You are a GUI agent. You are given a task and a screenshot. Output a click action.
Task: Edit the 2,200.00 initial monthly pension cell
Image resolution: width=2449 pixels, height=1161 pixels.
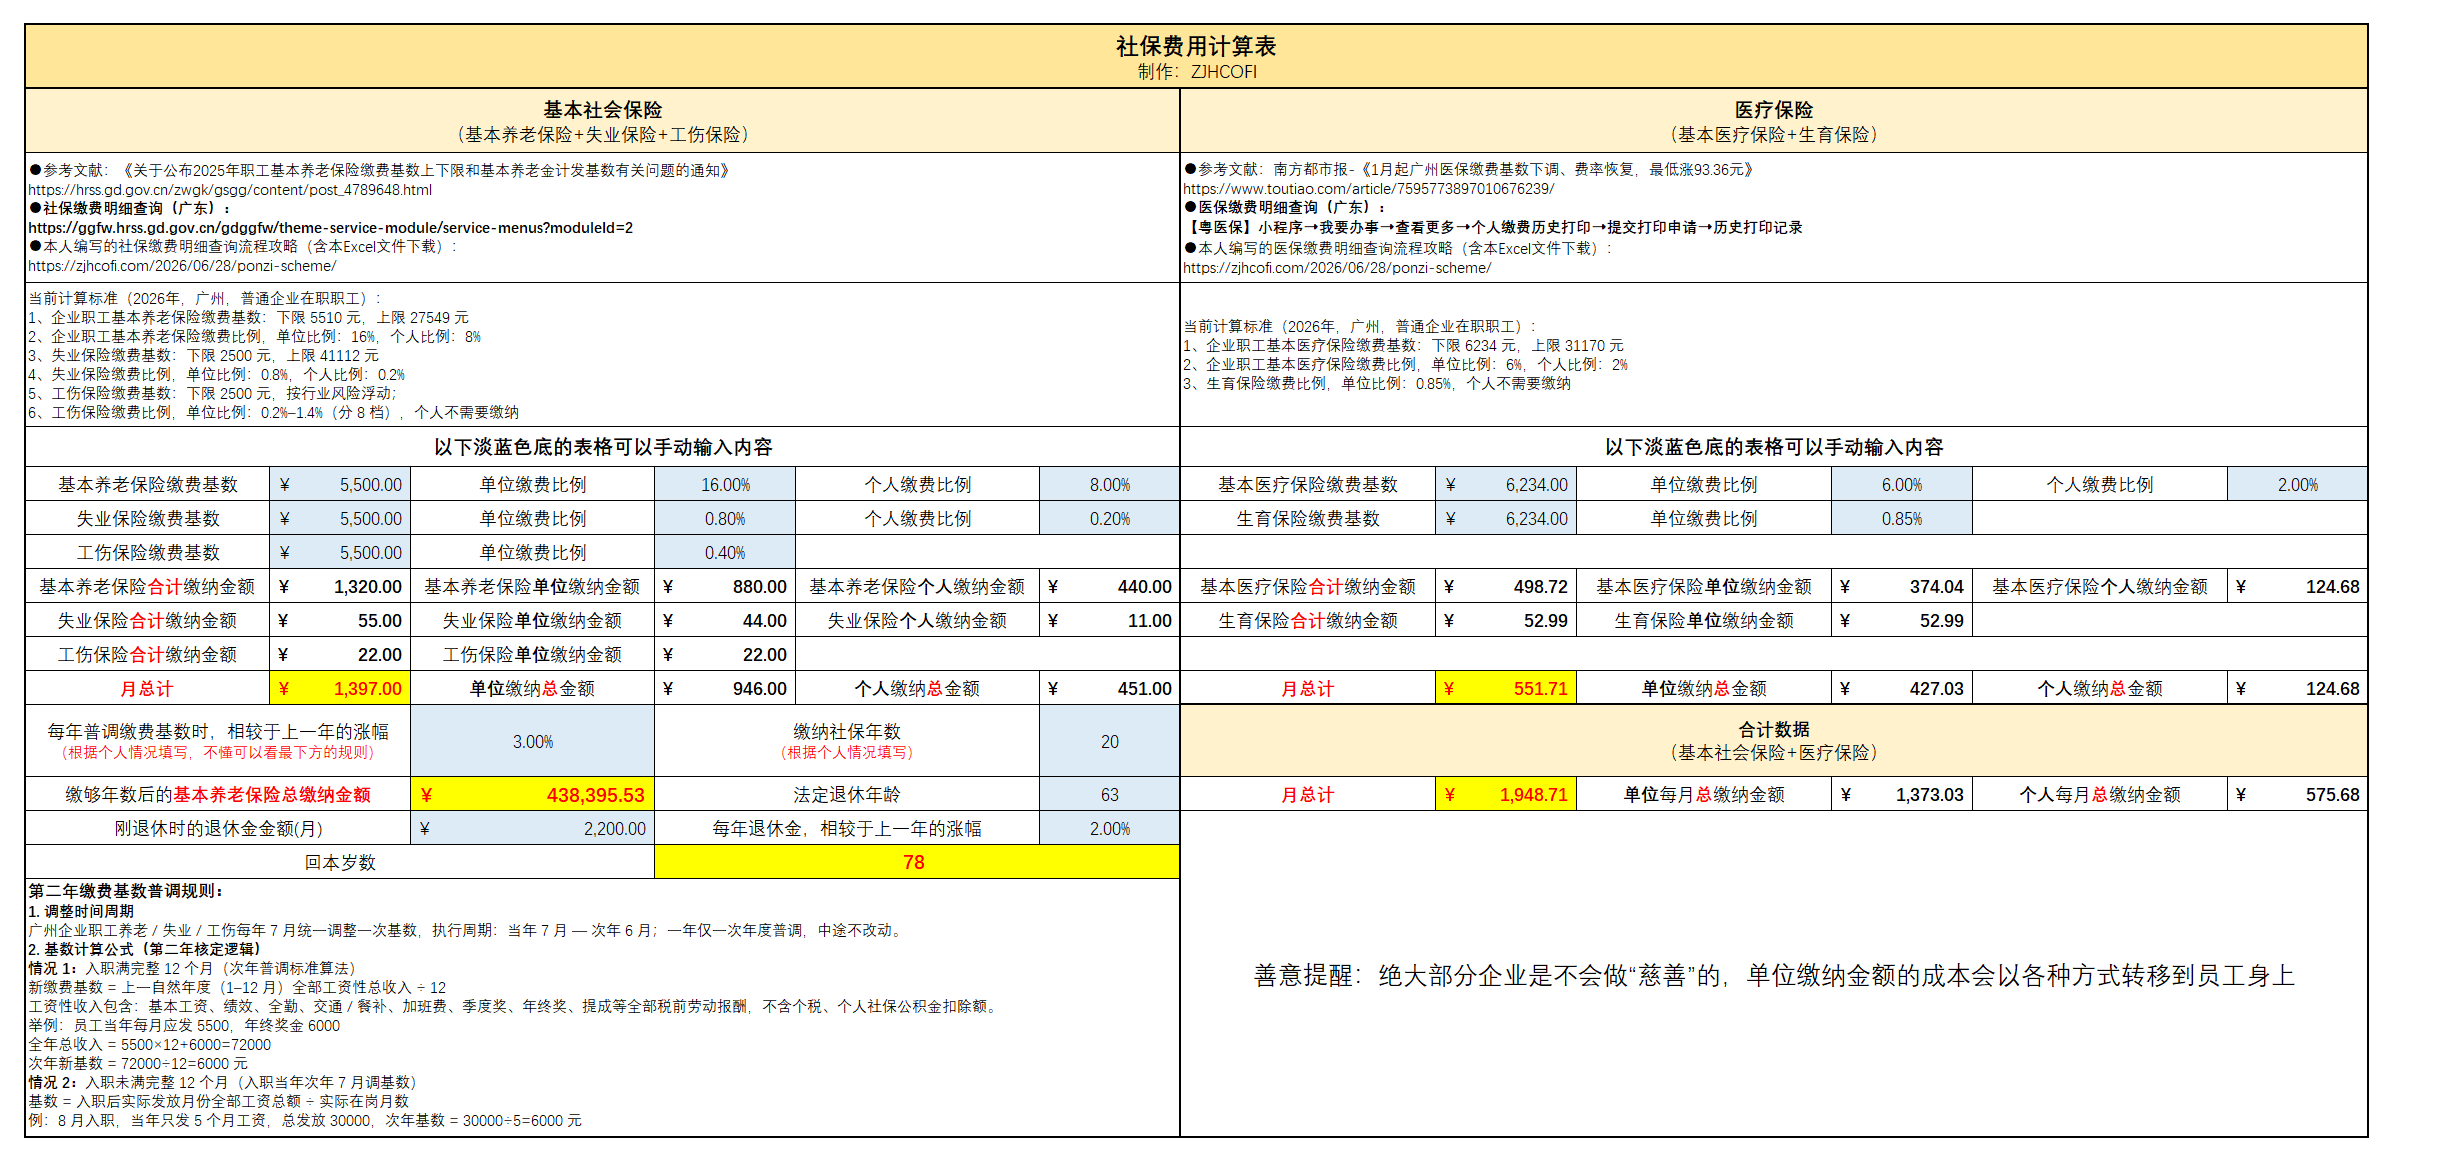coord(533,829)
